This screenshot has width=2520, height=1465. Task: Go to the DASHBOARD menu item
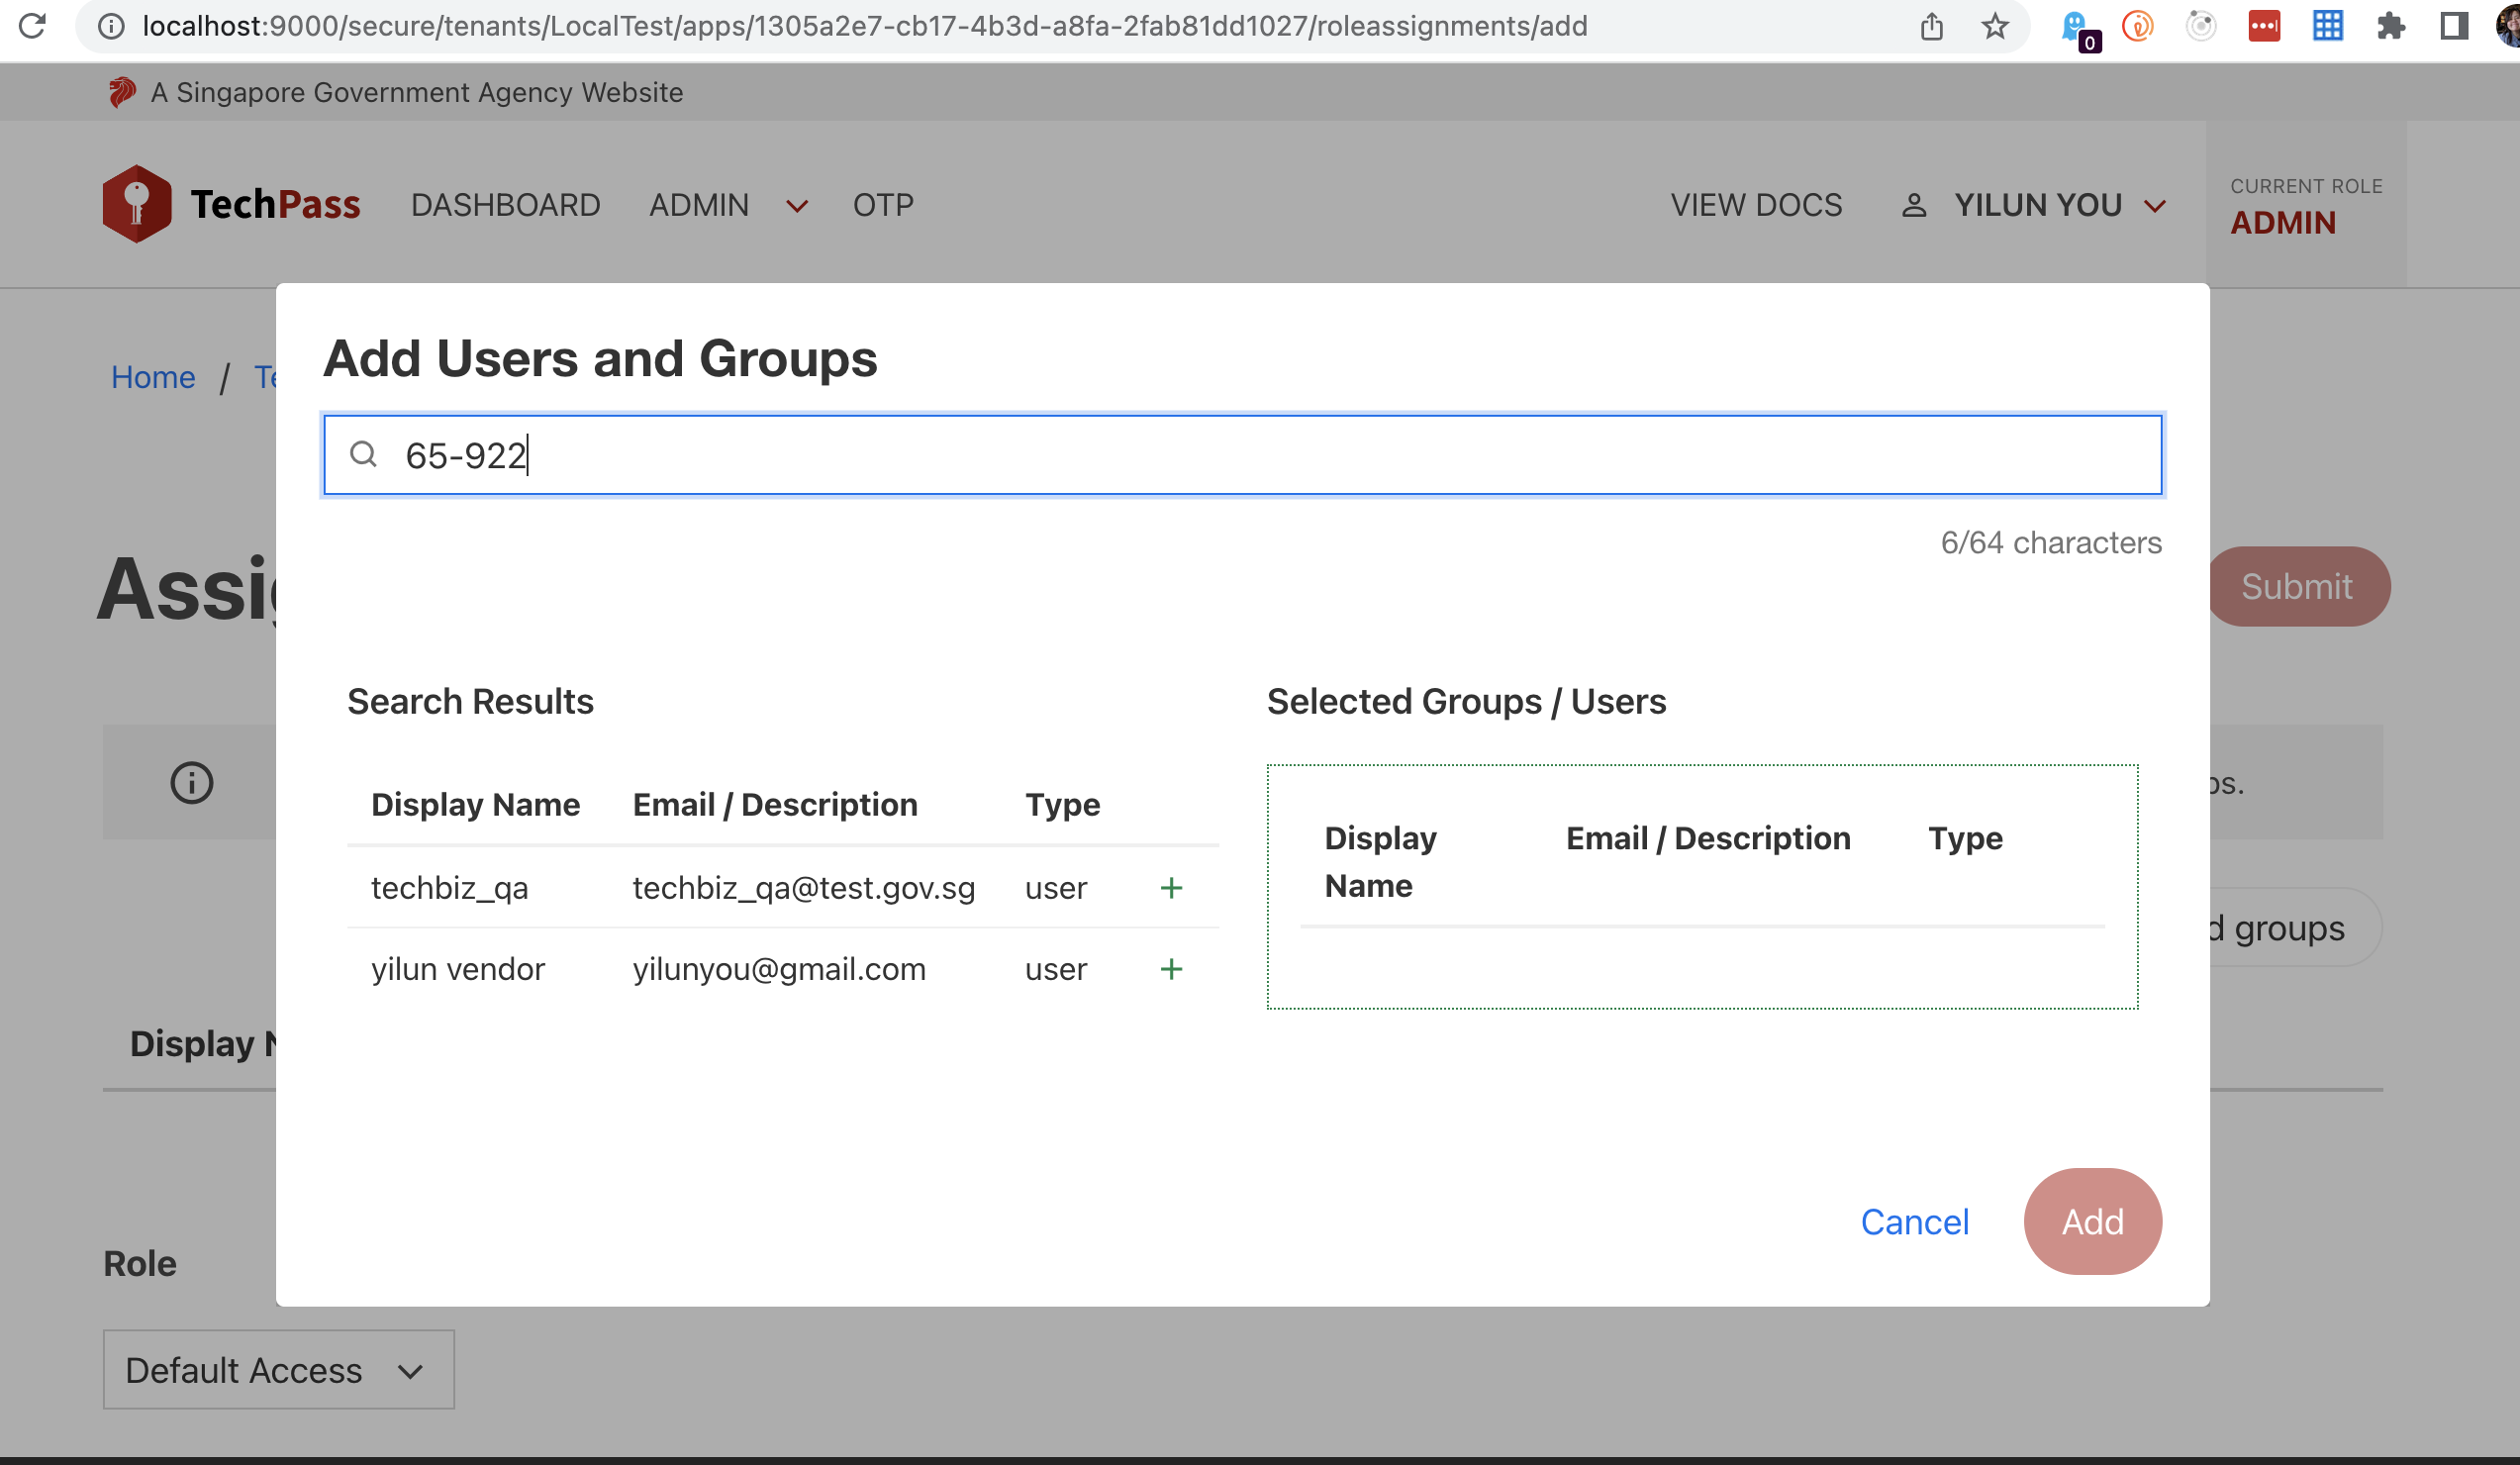coord(505,205)
